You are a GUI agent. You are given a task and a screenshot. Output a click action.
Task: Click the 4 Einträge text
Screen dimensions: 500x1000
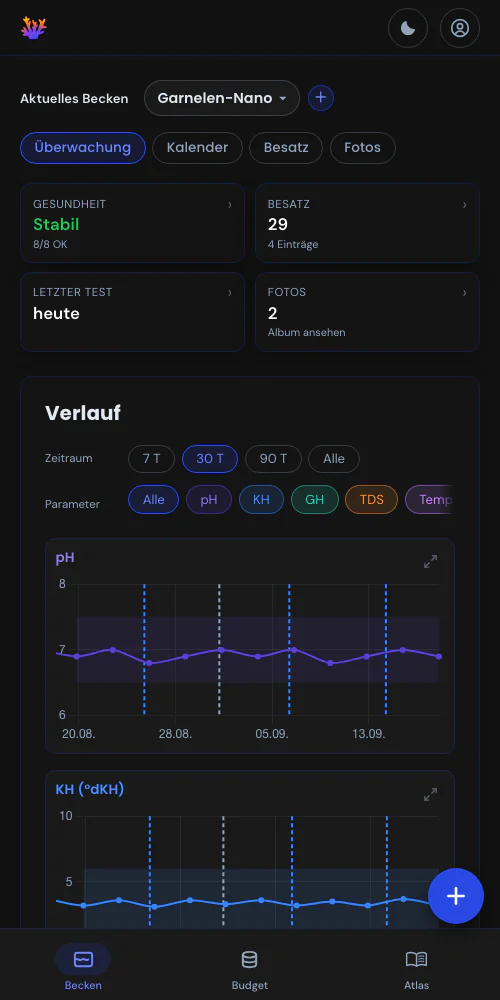pos(293,244)
